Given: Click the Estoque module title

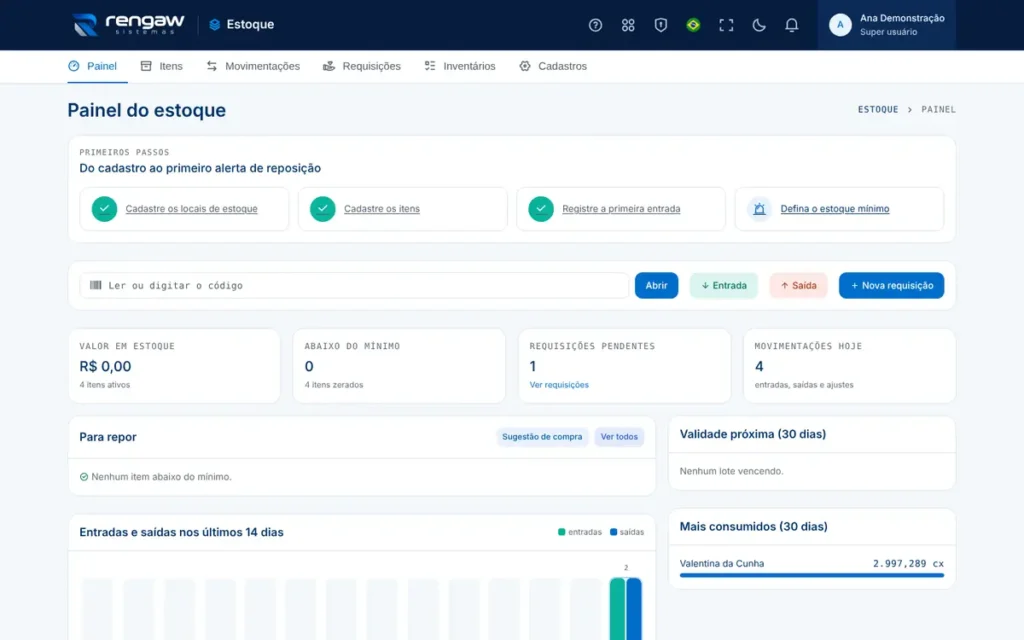Looking at the screenshot, I should 250,25.
